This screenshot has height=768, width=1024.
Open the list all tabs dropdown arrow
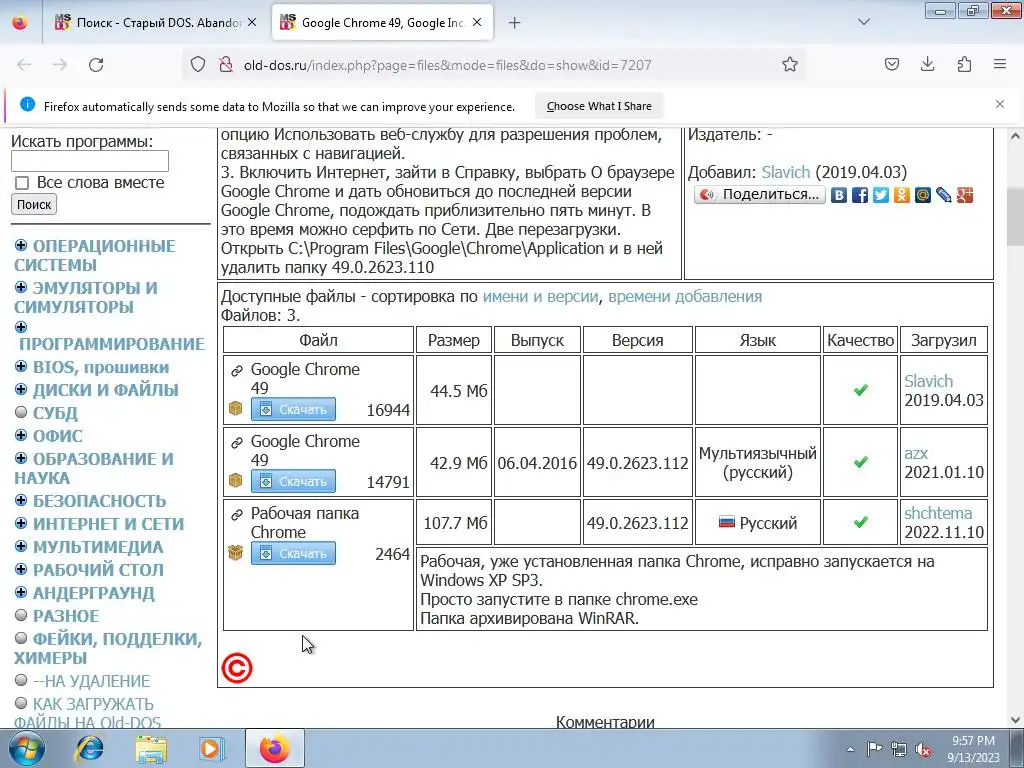tap(863, 22)
